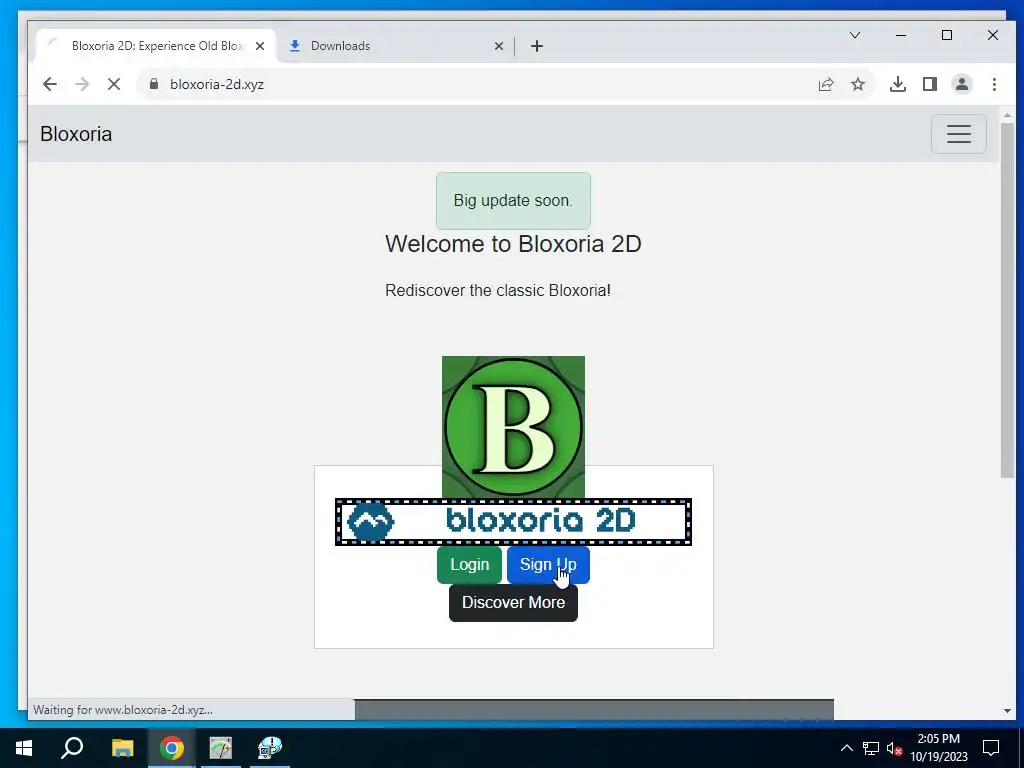The image size is (1024, 768).
Task: Click the Bloxoria brand link
Action: (x=76, y=134)
